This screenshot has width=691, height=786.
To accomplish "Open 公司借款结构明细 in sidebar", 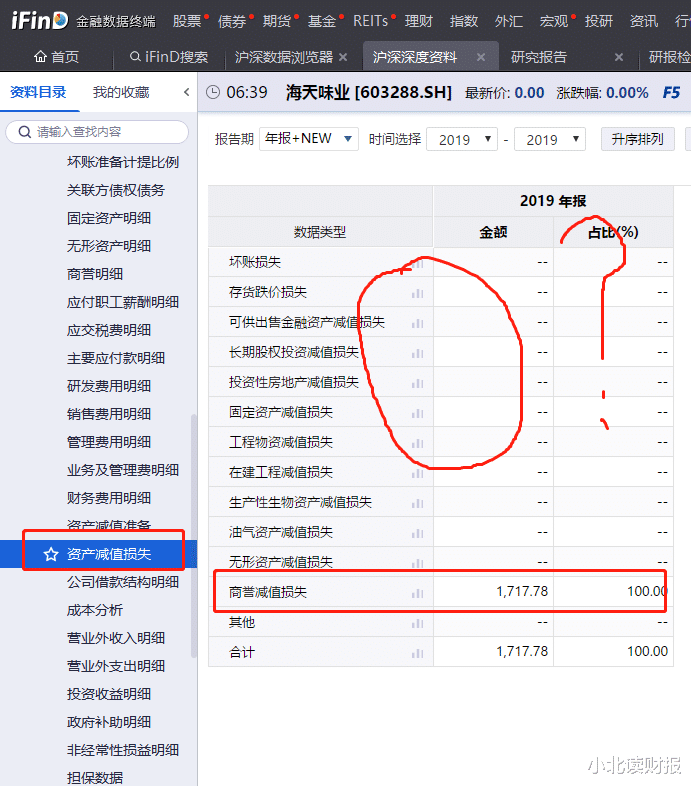I will point(123,582).
